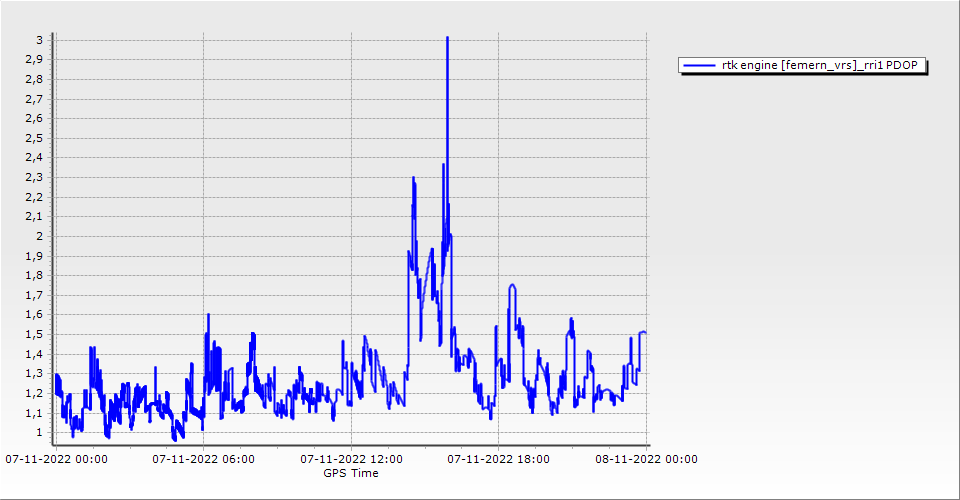960x500 pixels.
Task: Click the y-axis 2,9 tick label
Action: pyautogui.click(x=35, y=60)
